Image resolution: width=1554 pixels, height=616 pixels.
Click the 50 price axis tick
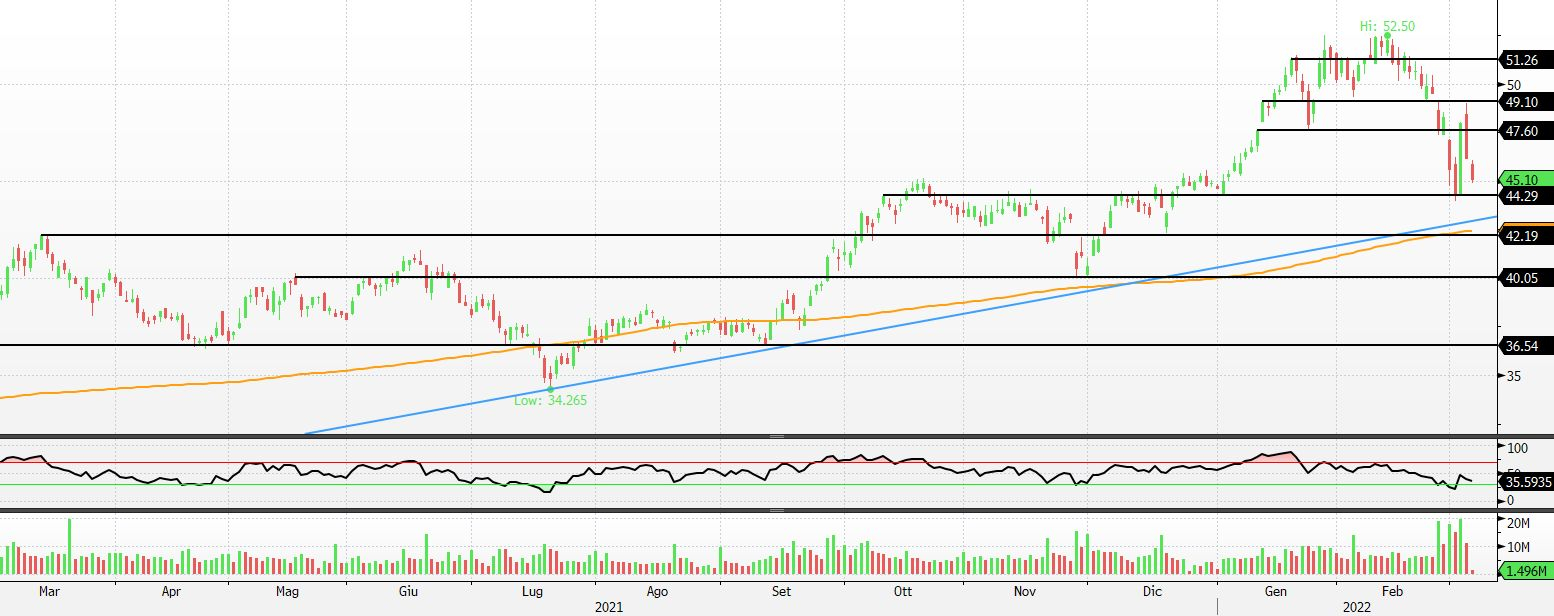pos(1514,85)
